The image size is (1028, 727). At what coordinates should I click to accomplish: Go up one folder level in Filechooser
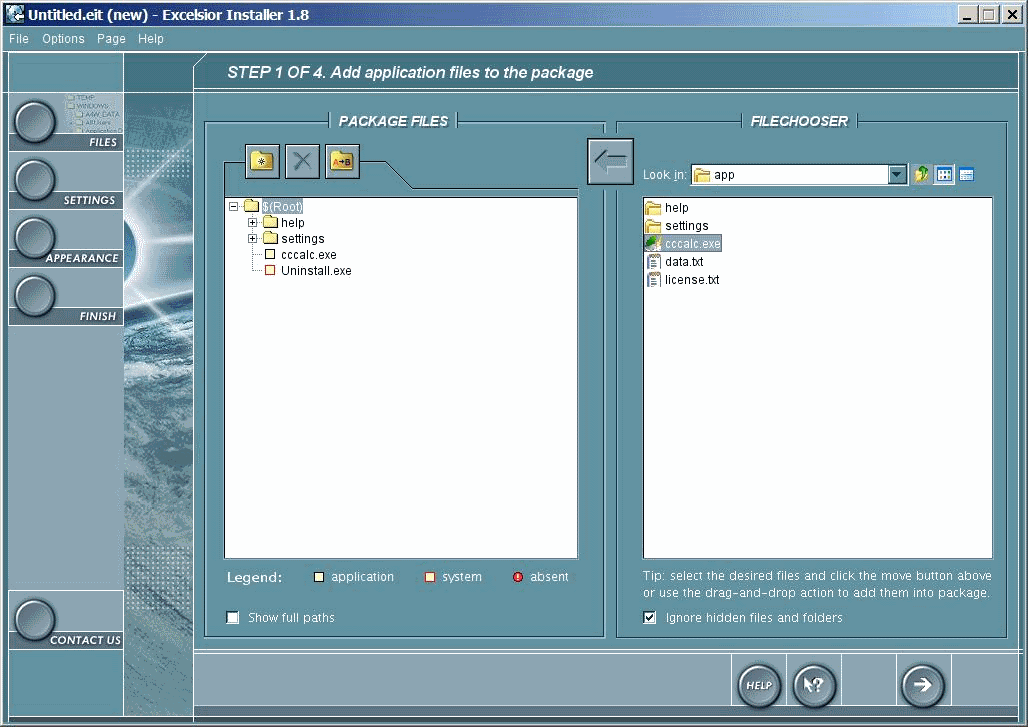[x=922, y=174]
